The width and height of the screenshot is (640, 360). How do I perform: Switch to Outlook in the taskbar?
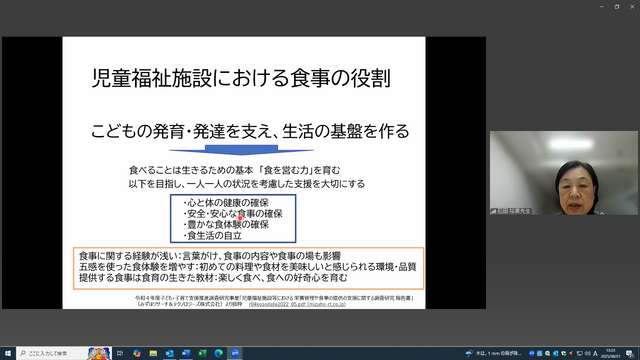click(x=169, y=353)
